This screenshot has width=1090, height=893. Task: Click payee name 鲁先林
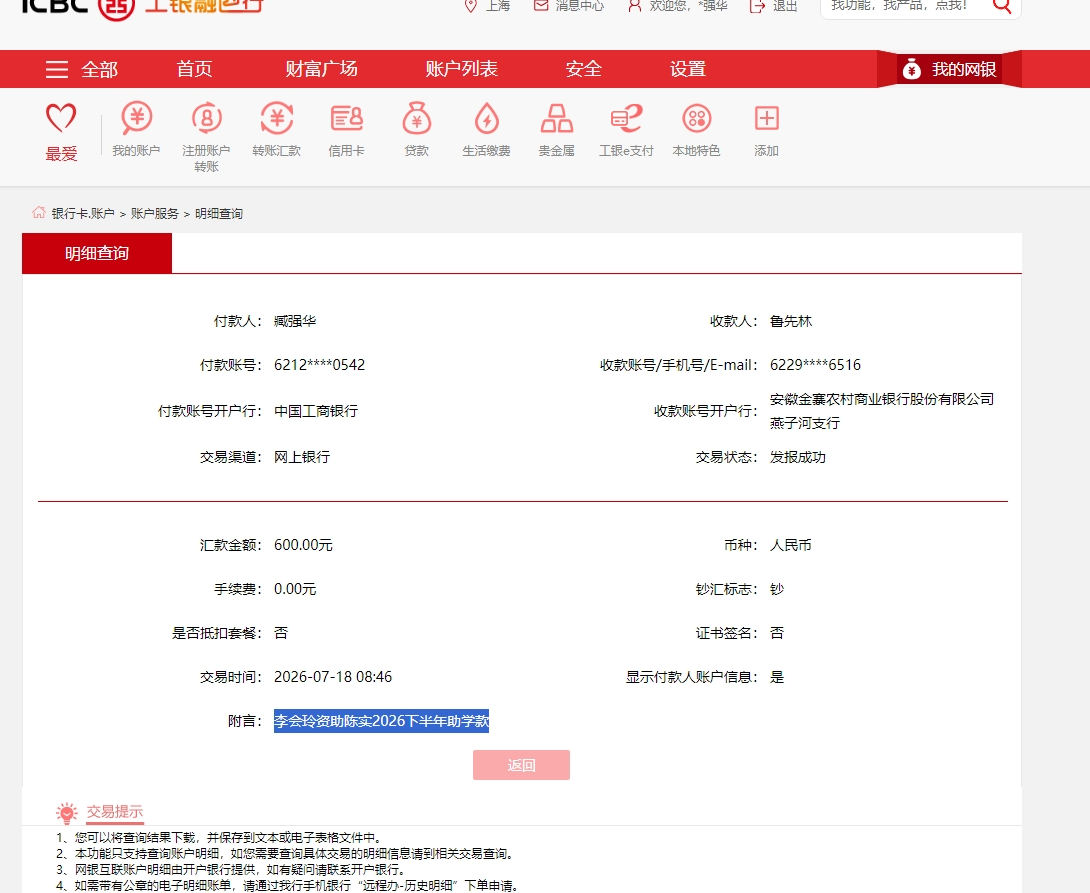coord(790,321)
